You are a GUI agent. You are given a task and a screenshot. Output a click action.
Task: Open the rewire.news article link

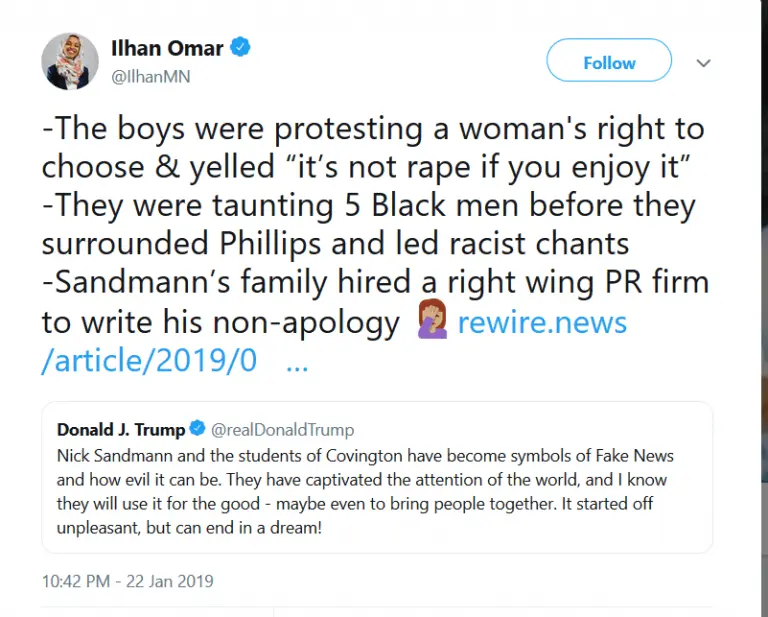[541, 322]
